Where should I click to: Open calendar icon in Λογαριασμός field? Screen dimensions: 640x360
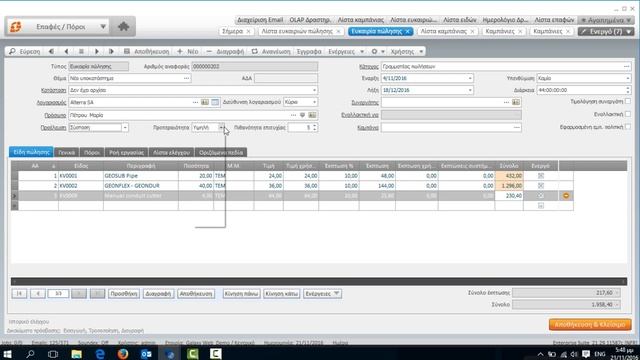coord(215,102)
